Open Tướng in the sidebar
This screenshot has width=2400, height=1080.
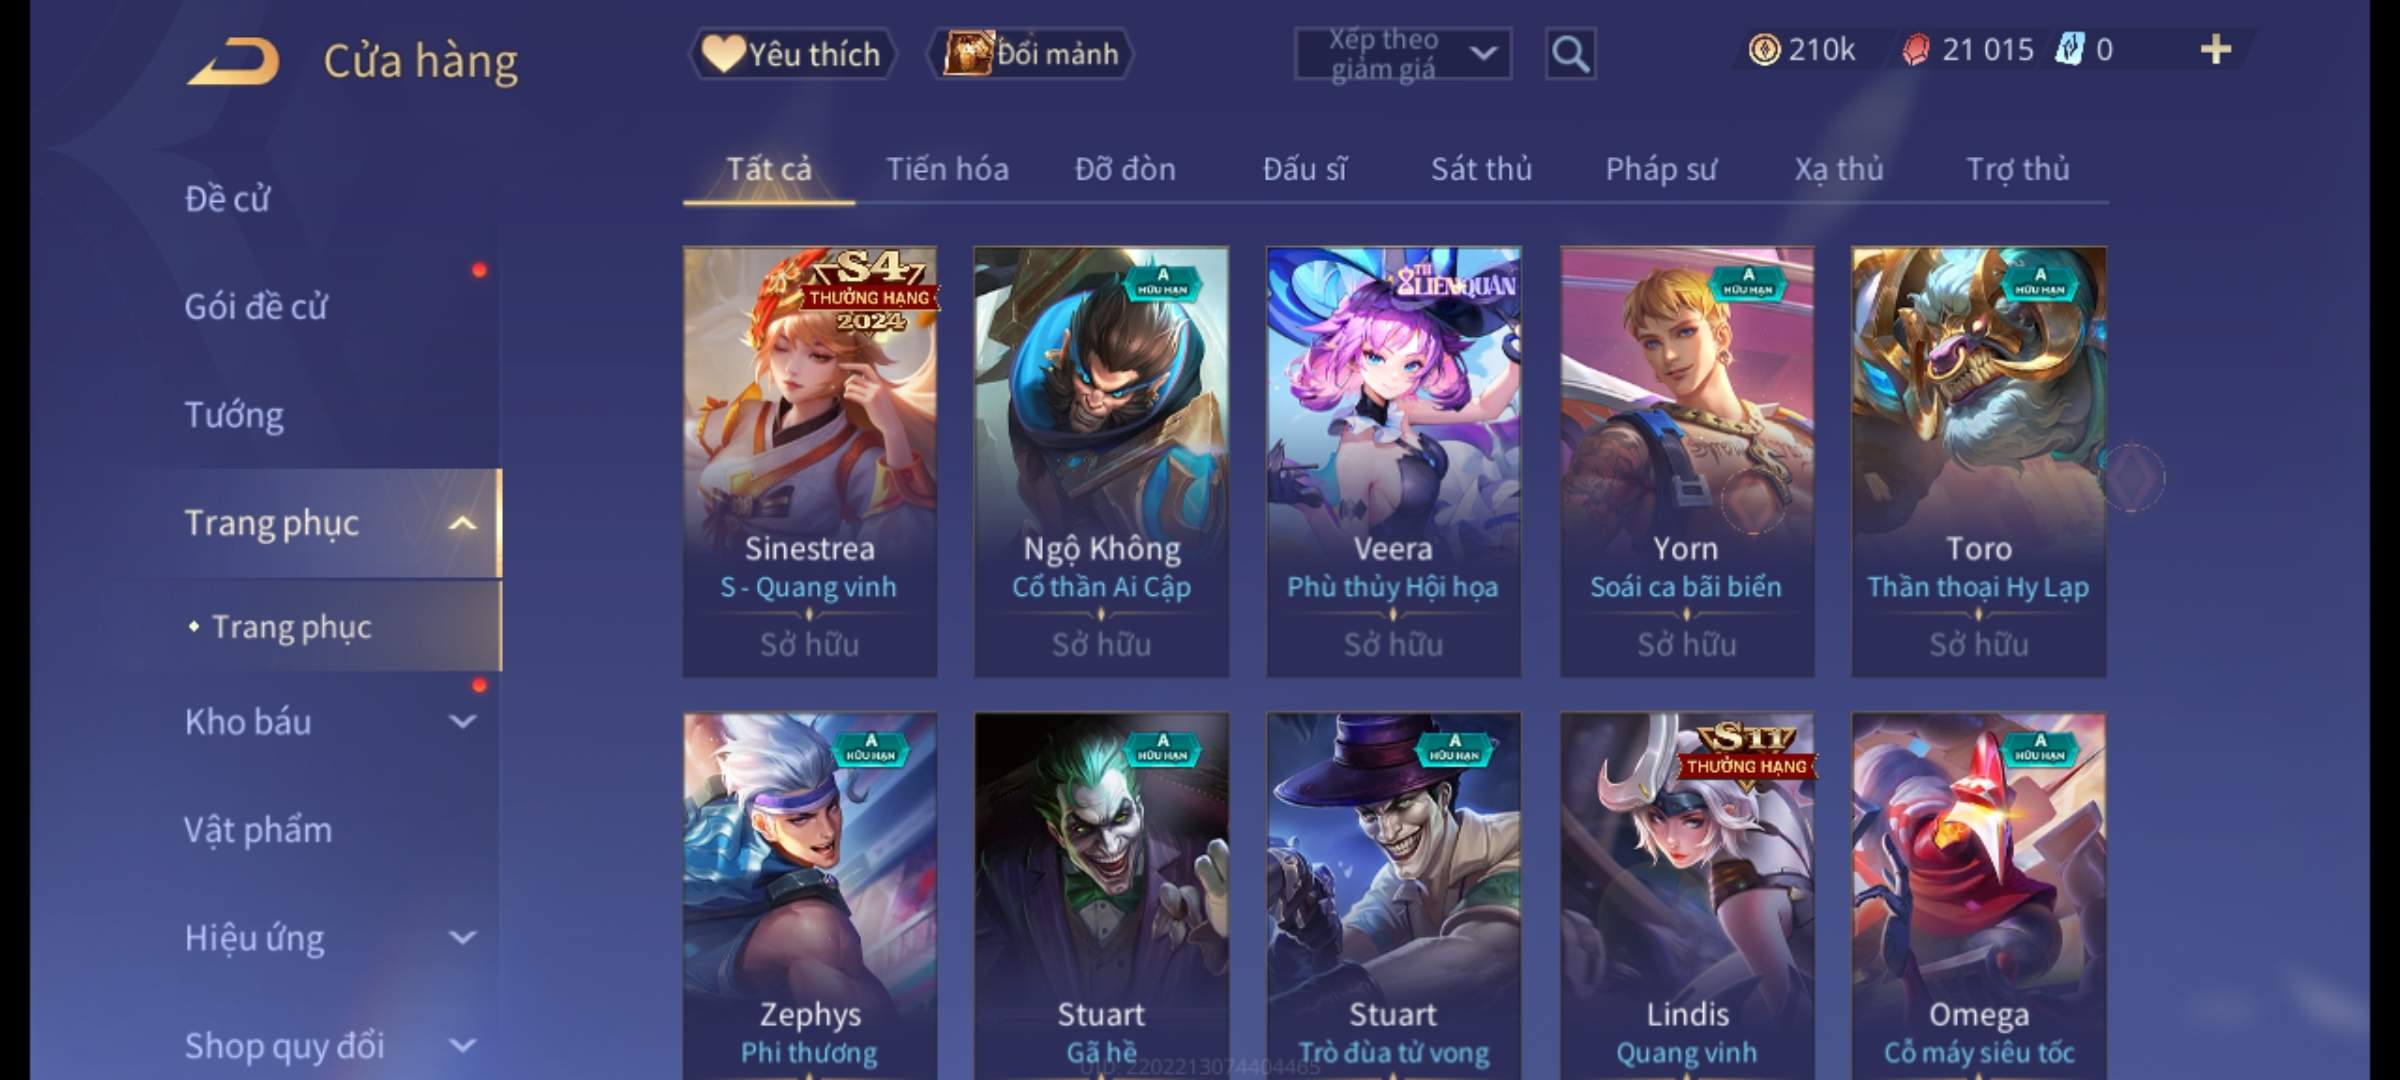(x=234, y=415)
